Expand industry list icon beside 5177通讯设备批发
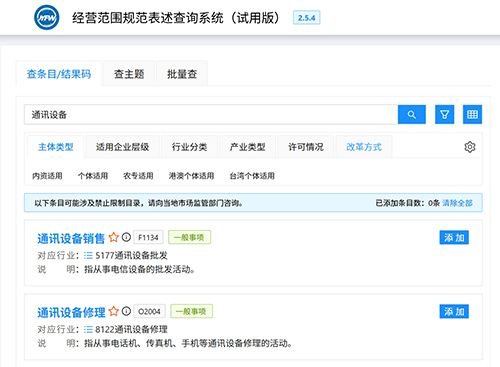 pos(88,256)
